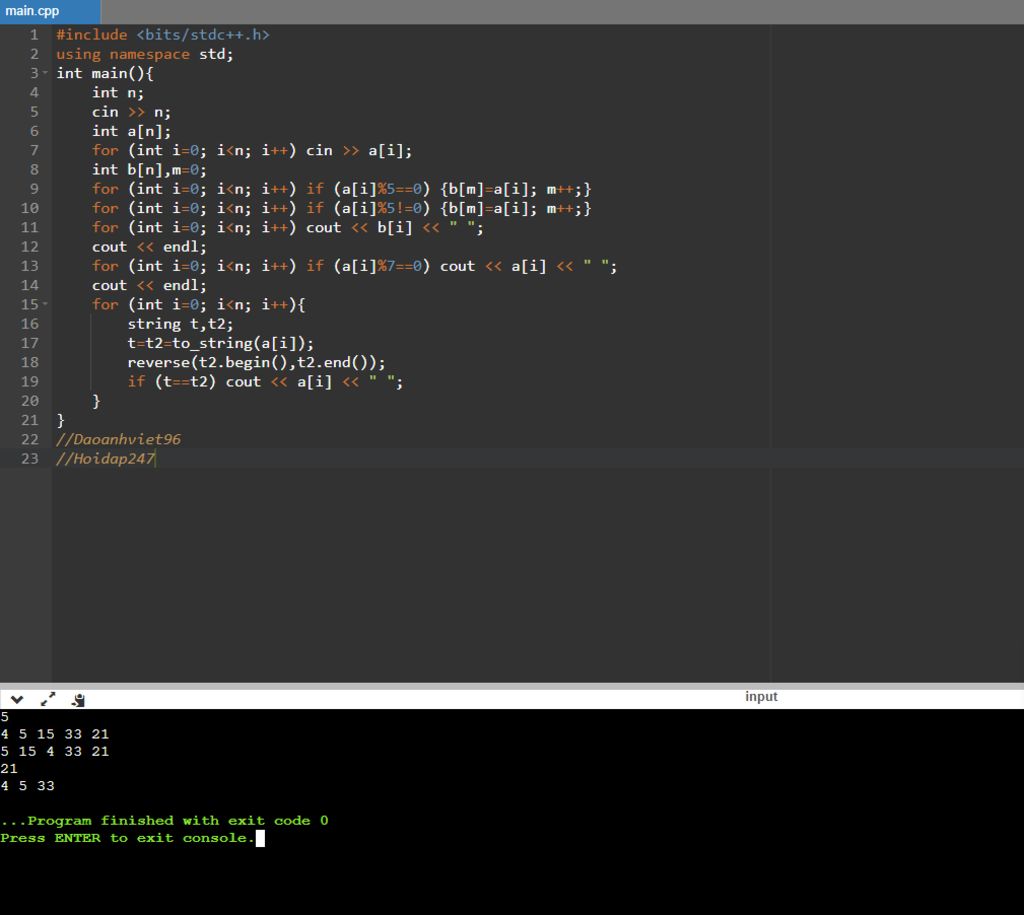Viewport: 1024px width, 915px height.
Task: Click 'Program finished with exit code 0' message
Action: click(165, 820)
